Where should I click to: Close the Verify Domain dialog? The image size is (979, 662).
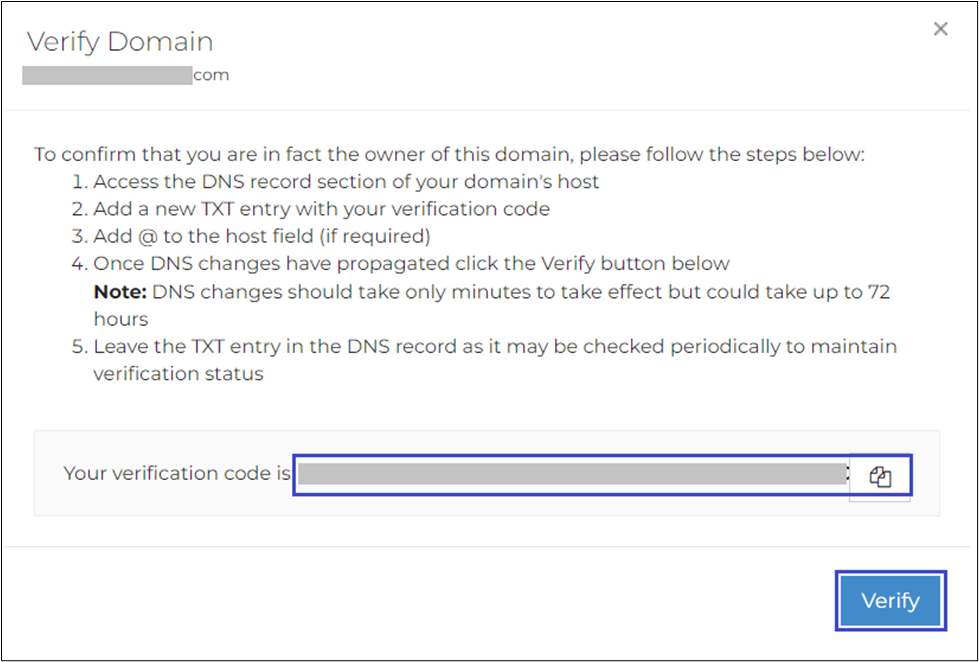point(940,30)
